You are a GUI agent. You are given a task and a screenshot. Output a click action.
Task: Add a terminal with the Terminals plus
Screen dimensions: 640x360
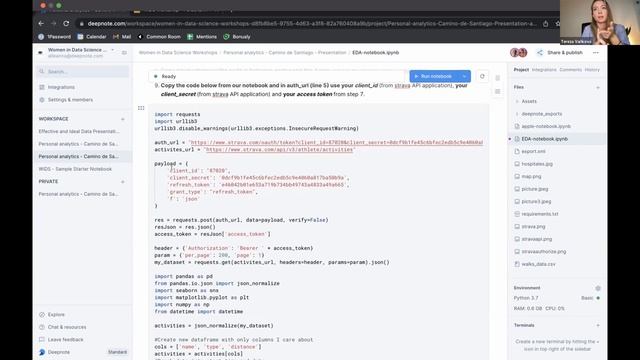pos(598,326)
